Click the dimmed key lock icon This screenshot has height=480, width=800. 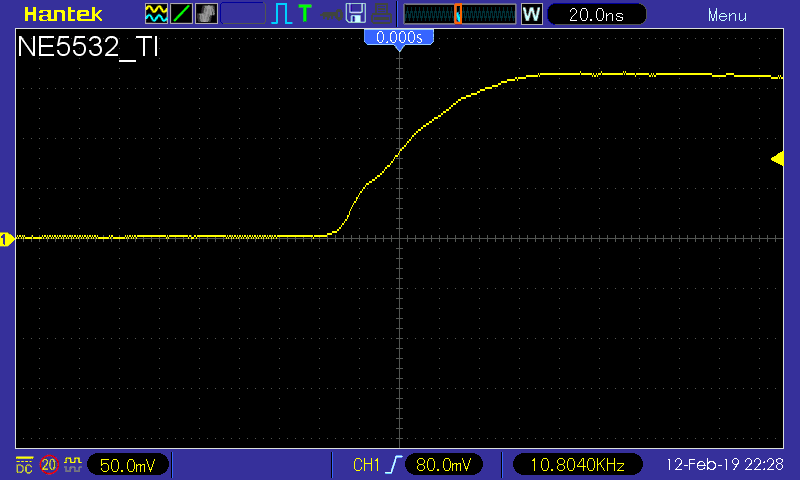click(331, 15)
